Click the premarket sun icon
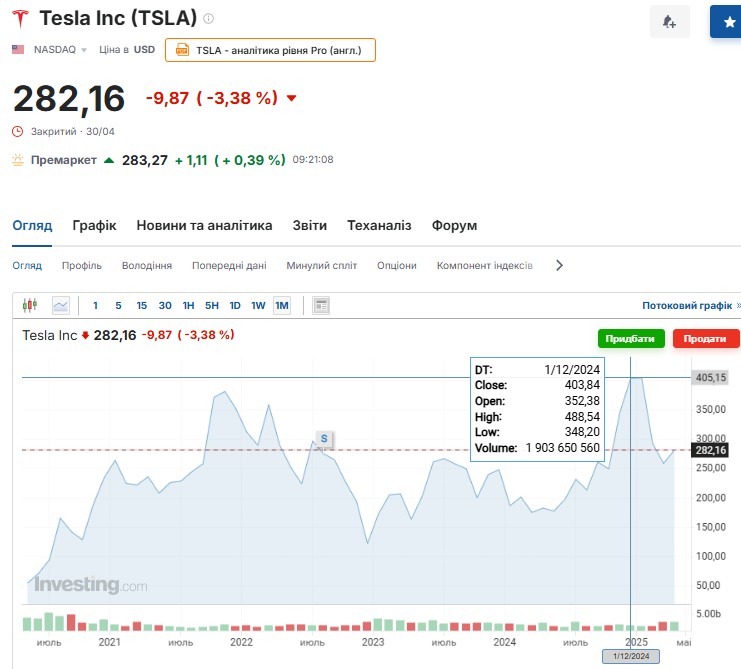This screenshot has height=669, width=741. tap(18, 160)
